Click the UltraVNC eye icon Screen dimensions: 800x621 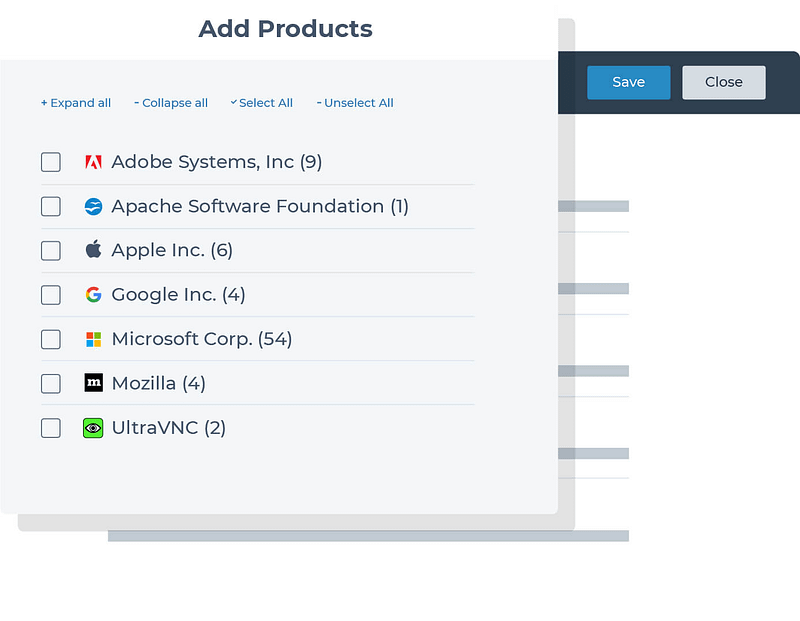click(93, 428)
